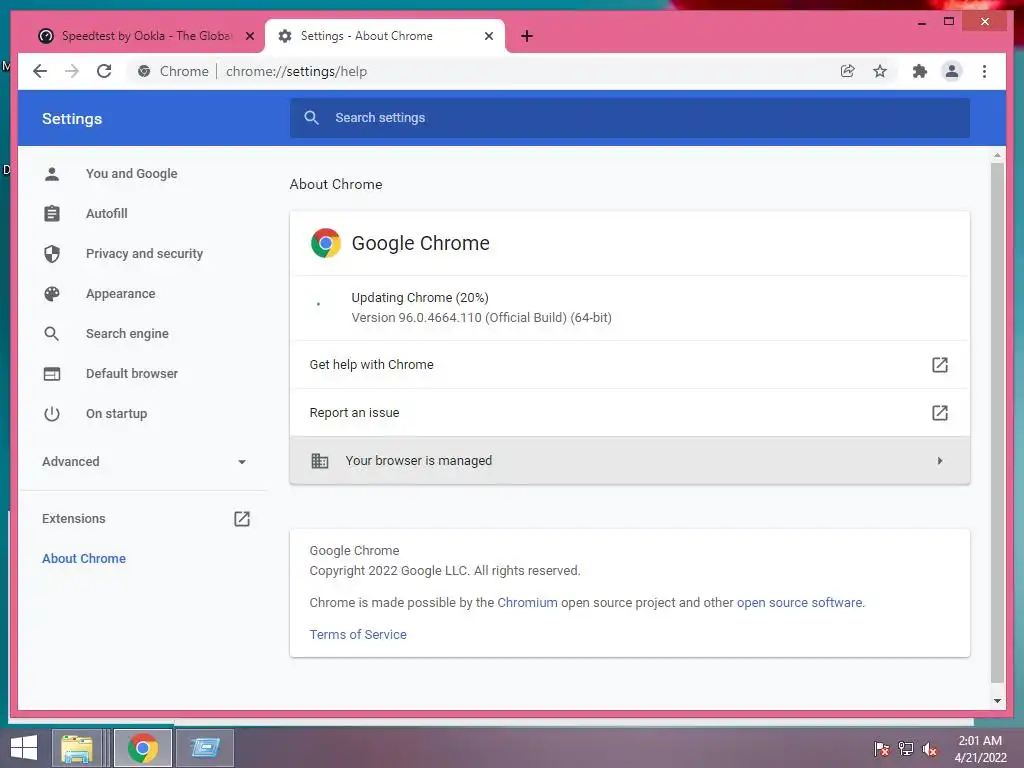Click the Version 96.0.4664.110 text
The height and width of the screenshot is (768, 1024).
(x=481, y=318)
